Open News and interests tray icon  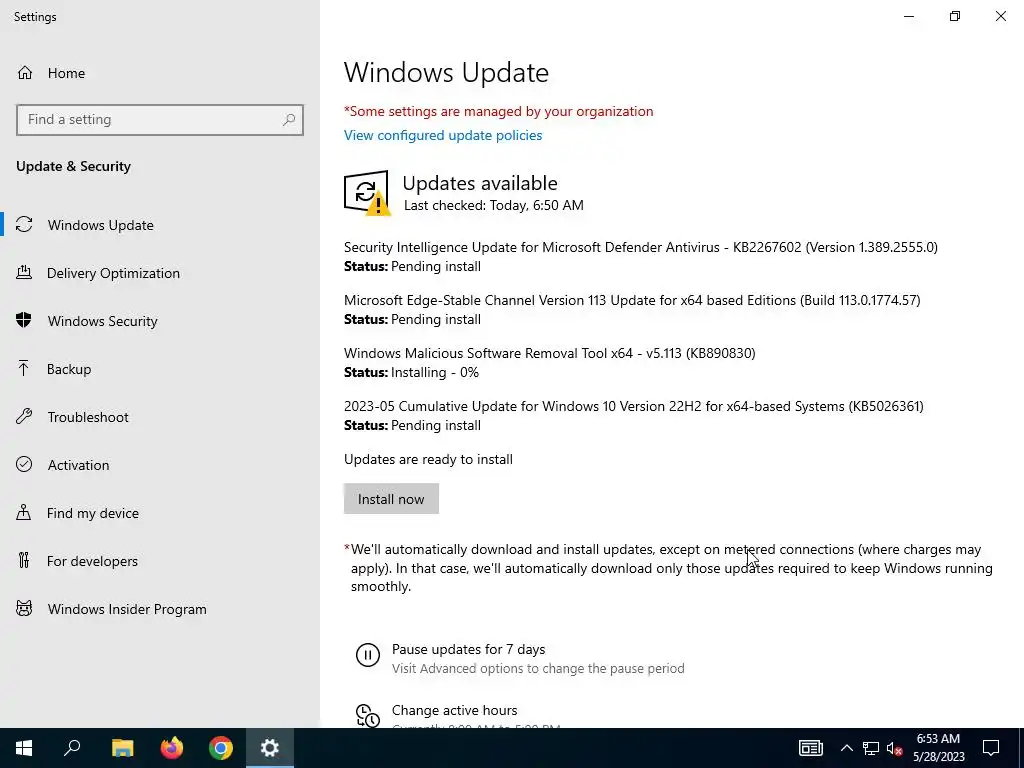810,748
